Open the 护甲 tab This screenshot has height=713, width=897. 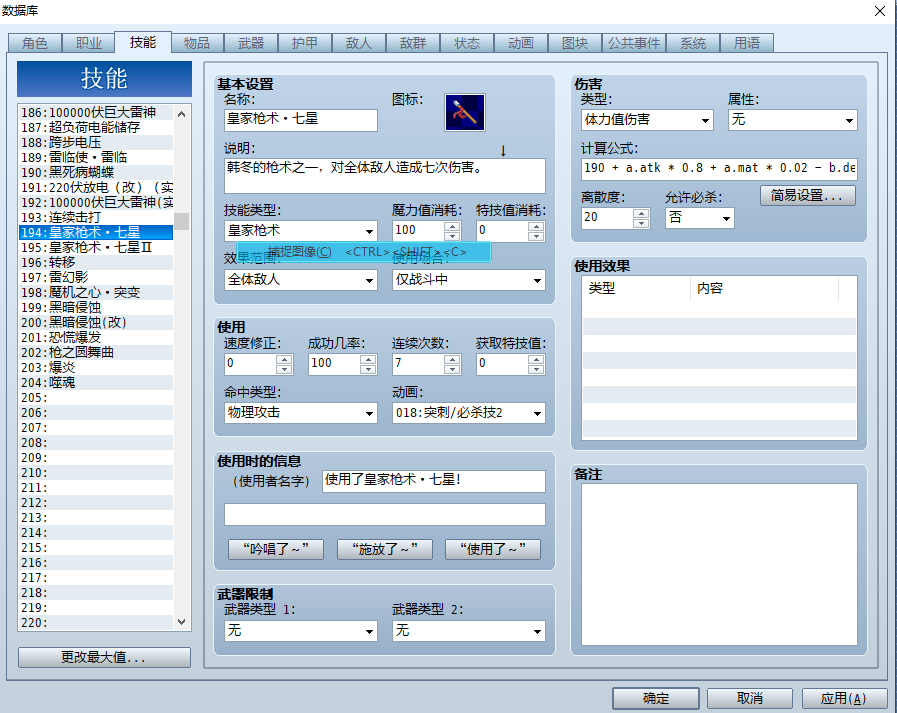(x=304, y=43)
